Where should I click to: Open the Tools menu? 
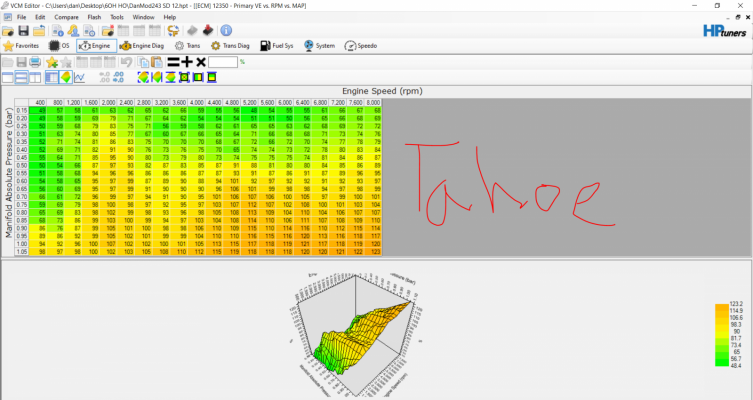click(x=117, y=17)
